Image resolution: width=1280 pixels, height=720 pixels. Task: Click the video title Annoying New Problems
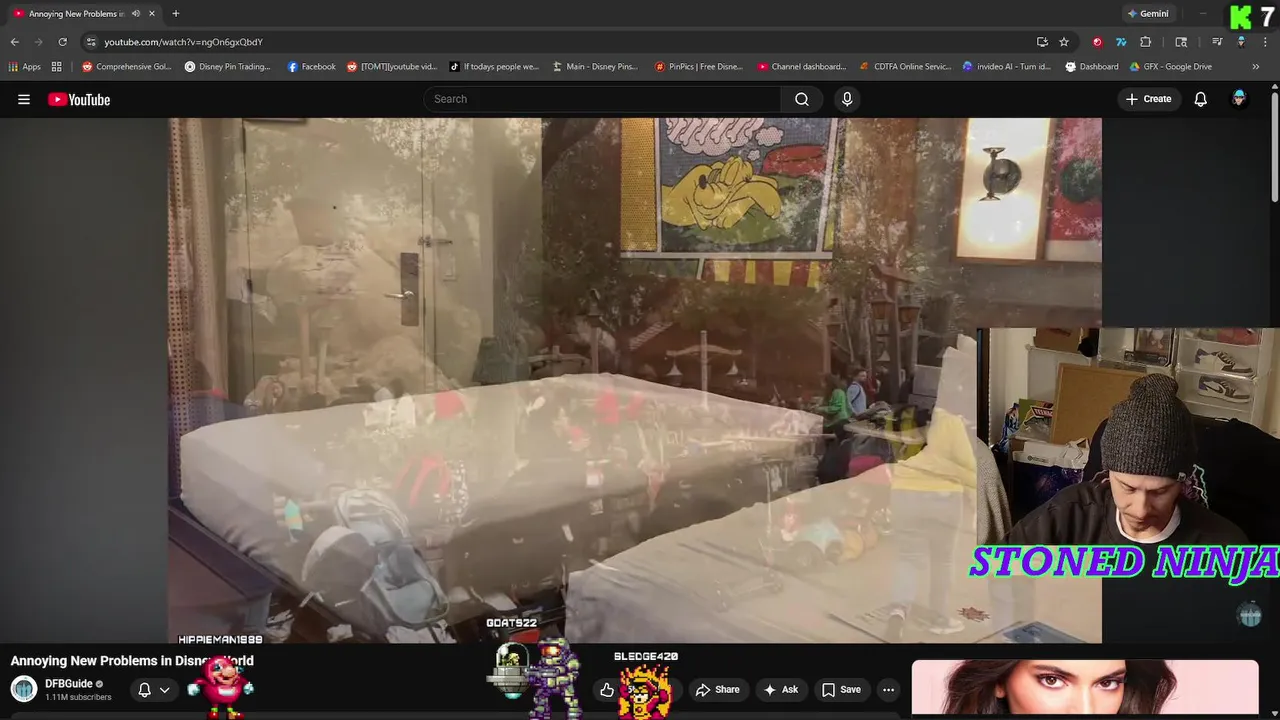click(132, 661)
